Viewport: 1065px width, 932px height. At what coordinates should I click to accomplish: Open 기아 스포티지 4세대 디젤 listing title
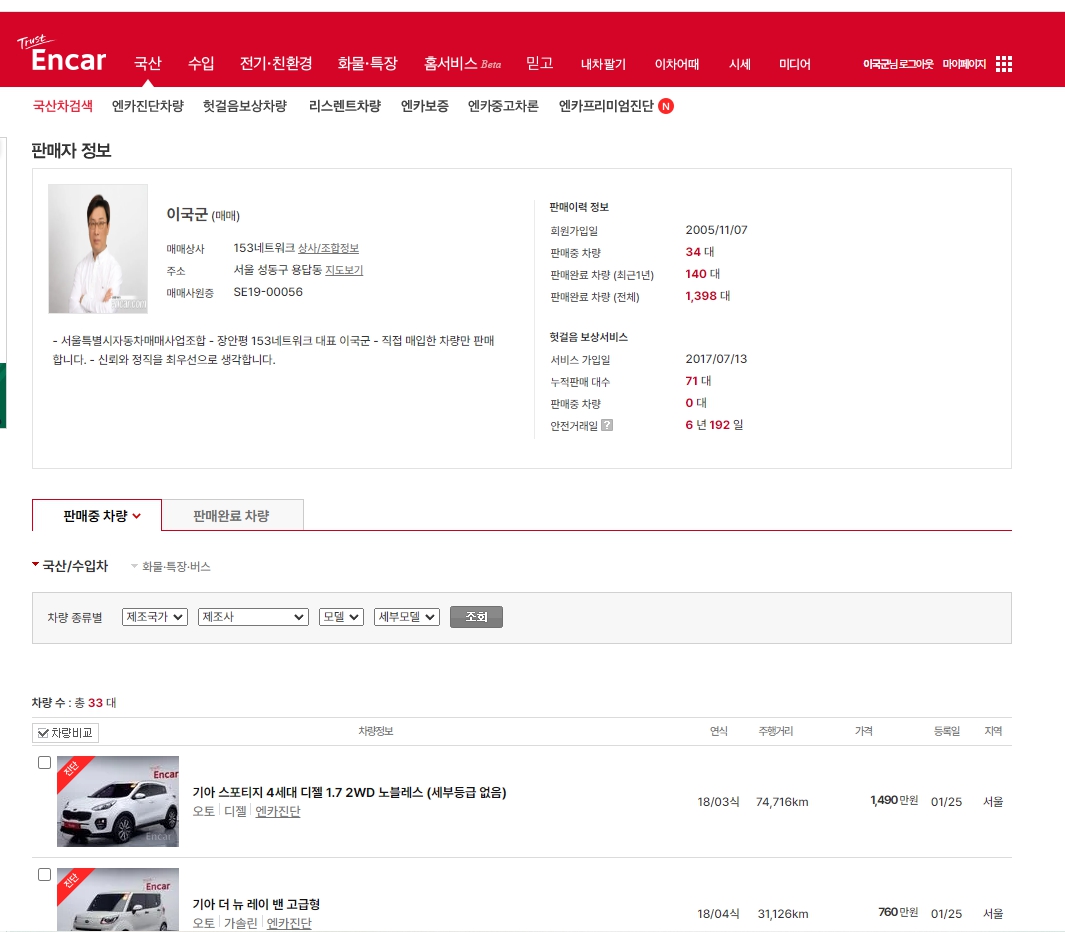[x=349, y=792]
